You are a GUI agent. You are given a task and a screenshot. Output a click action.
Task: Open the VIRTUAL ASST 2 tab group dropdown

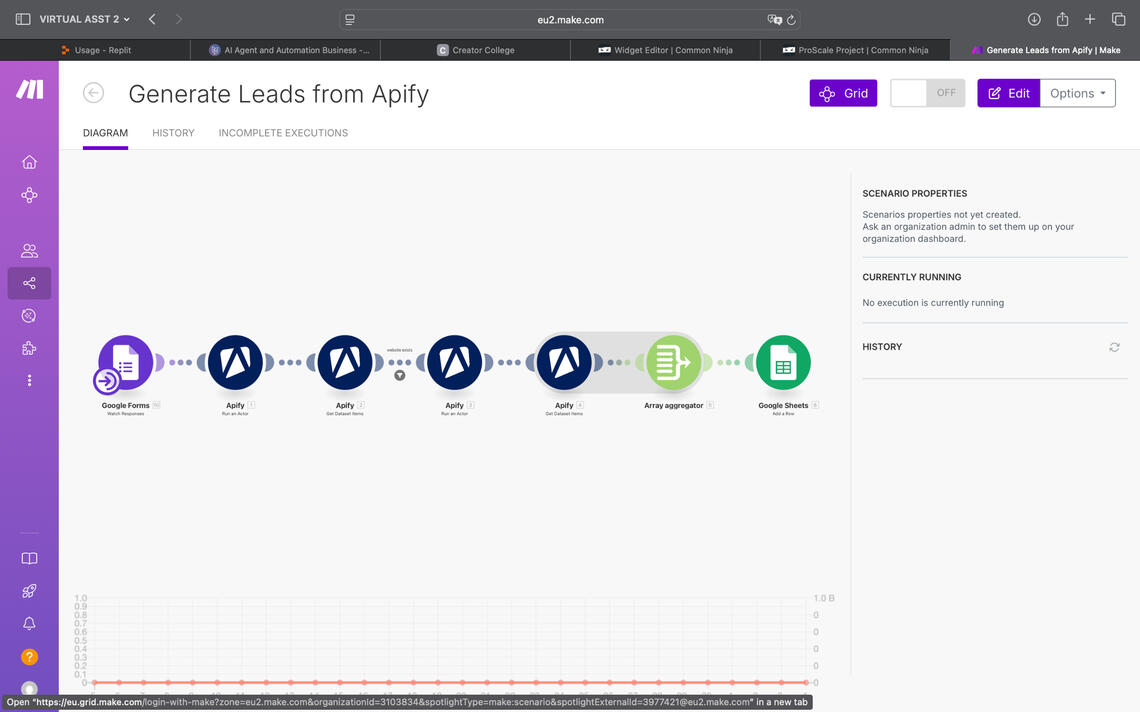(x=84, y=19)
